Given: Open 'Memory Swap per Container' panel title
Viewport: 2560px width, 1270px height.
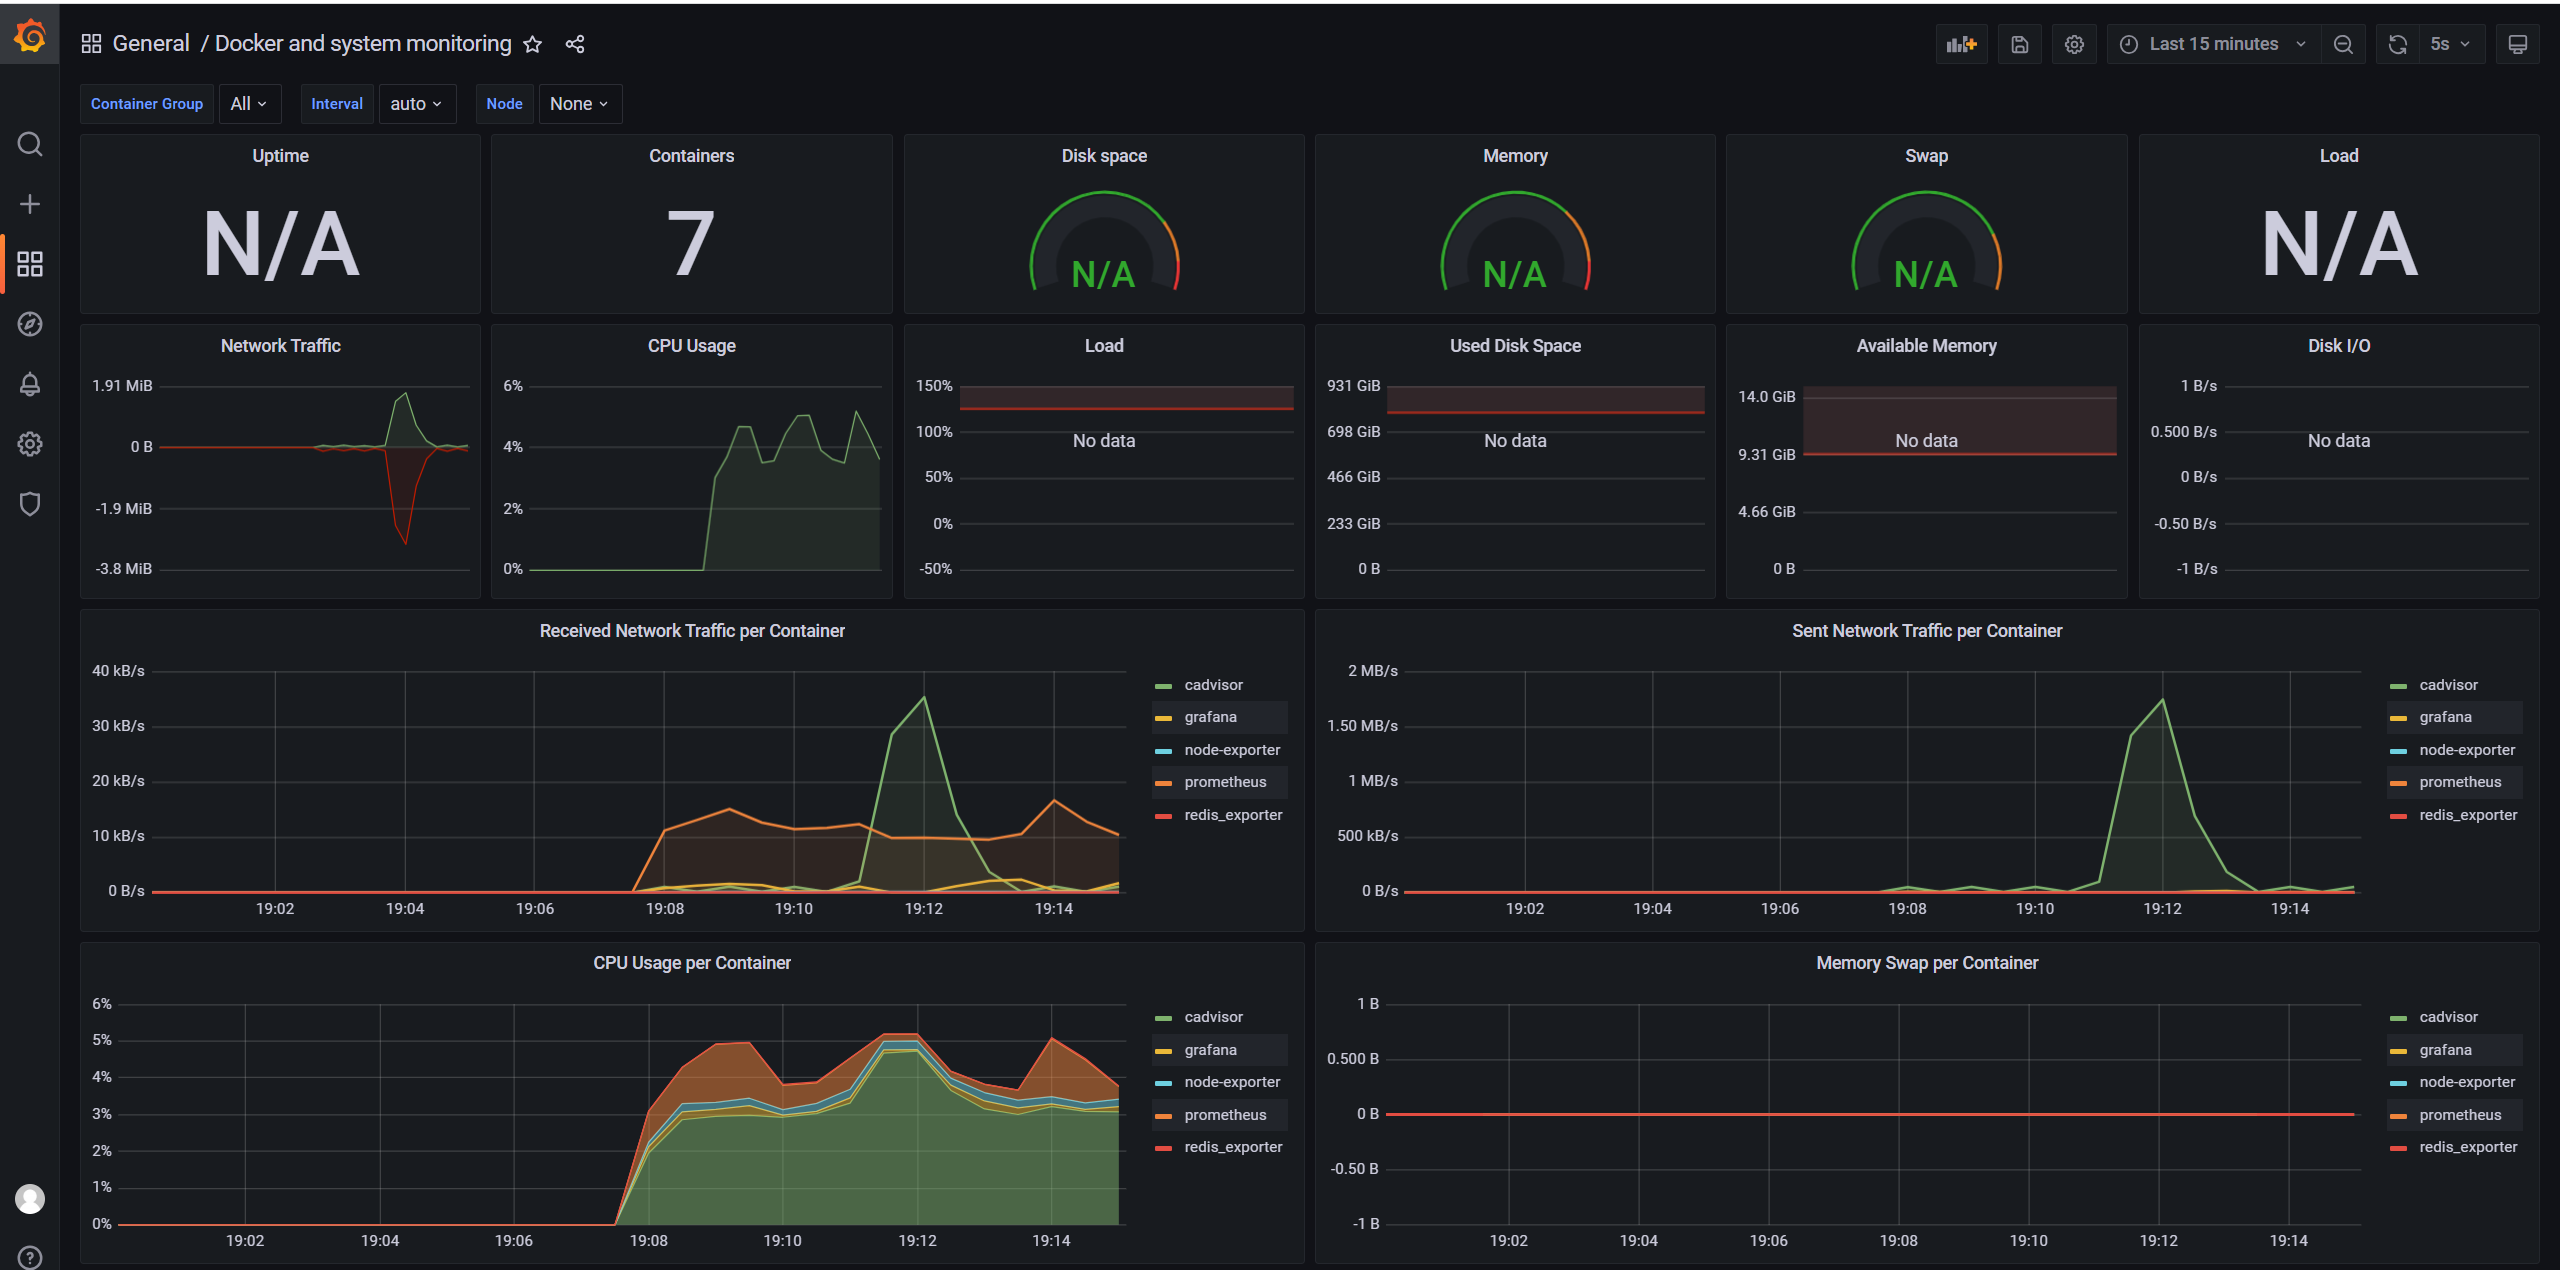Looking at the screenshot, I should (1927, 963).
